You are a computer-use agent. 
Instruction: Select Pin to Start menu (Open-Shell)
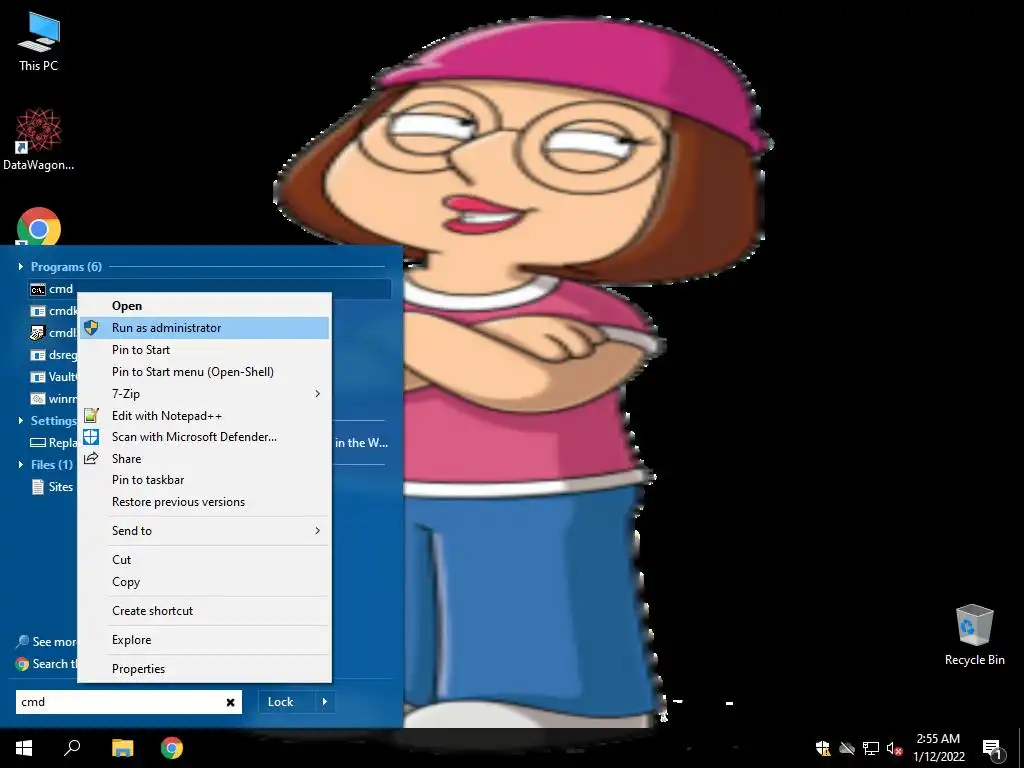point(204,372)
